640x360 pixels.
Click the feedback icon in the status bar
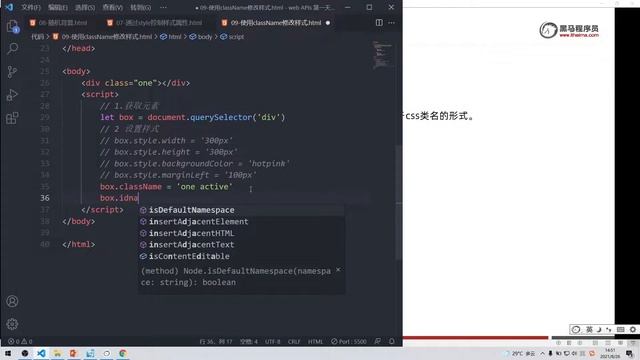click(378, 341)
